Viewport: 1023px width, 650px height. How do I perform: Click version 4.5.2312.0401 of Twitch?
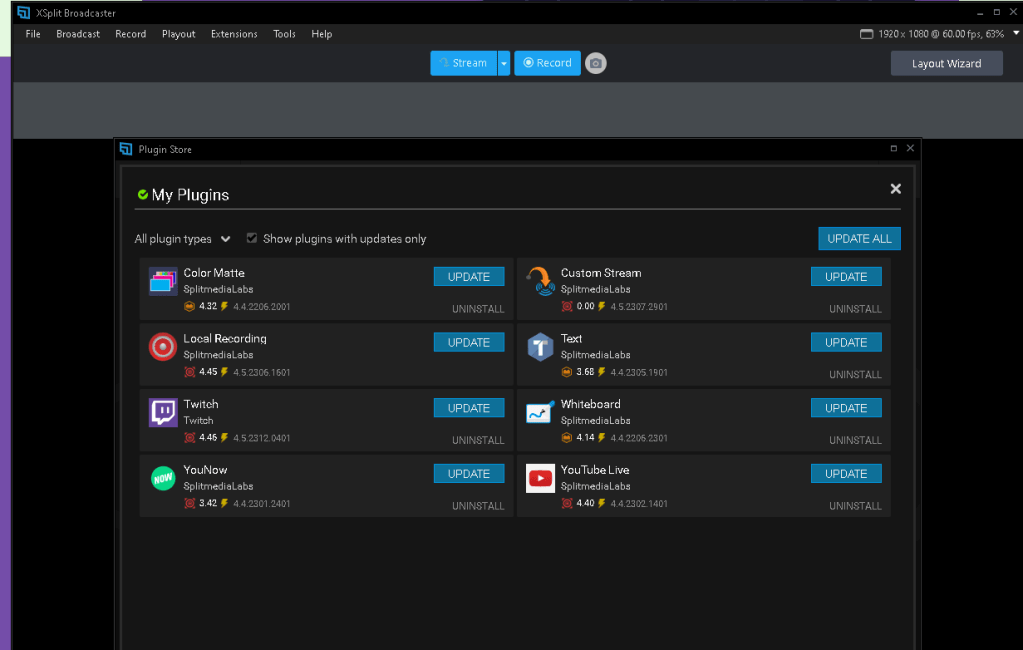(x=262, y=438)
